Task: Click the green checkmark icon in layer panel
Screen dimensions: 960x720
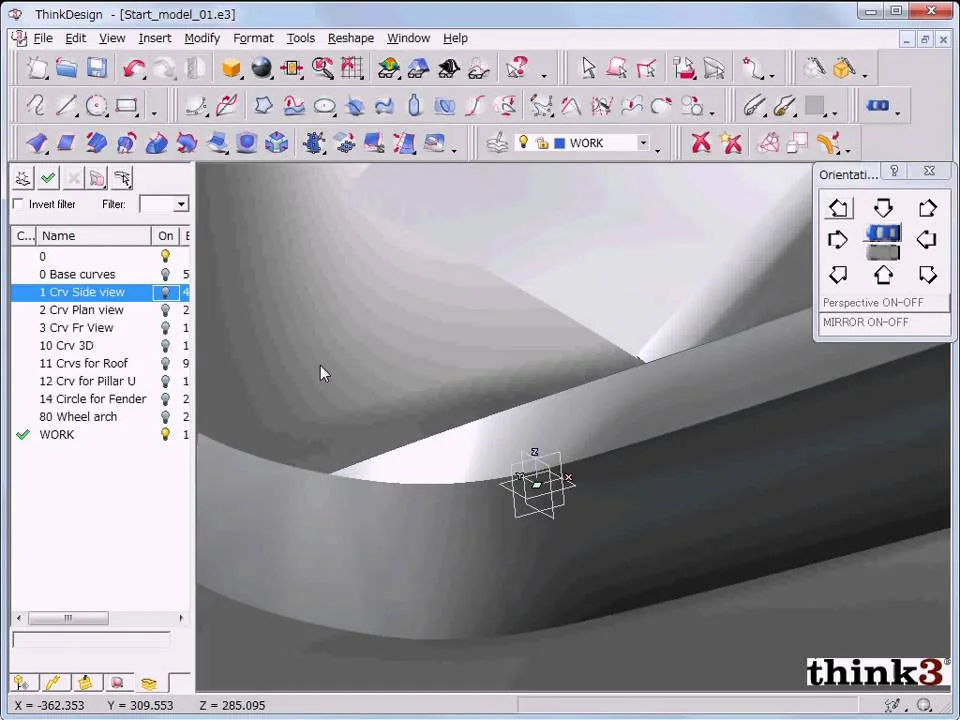Action: pyautogui.click(x=48, y=178)
